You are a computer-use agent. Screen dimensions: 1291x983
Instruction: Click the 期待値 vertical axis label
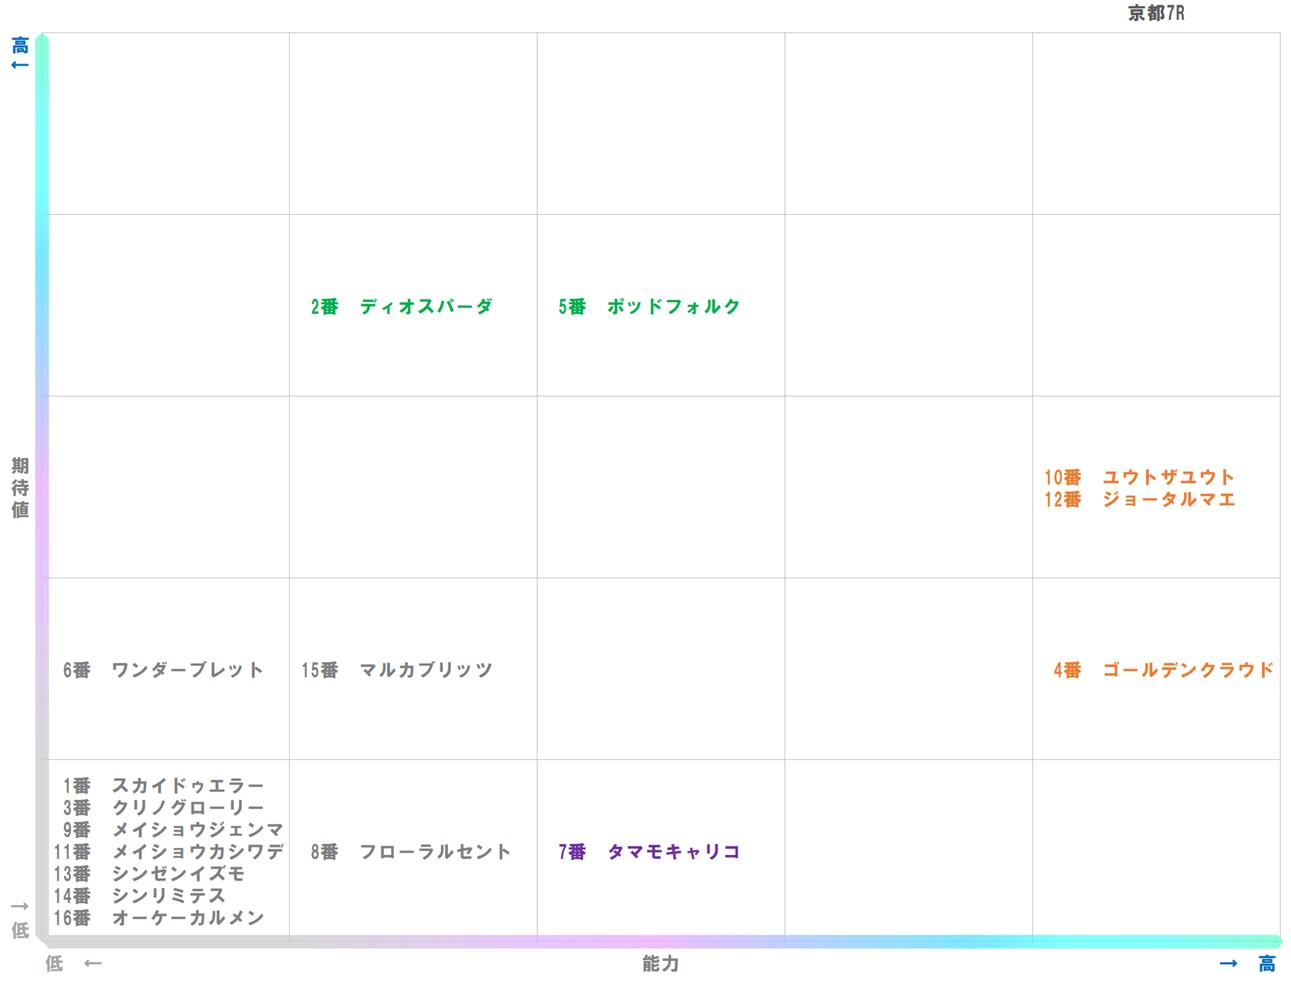tap(18, 487)
